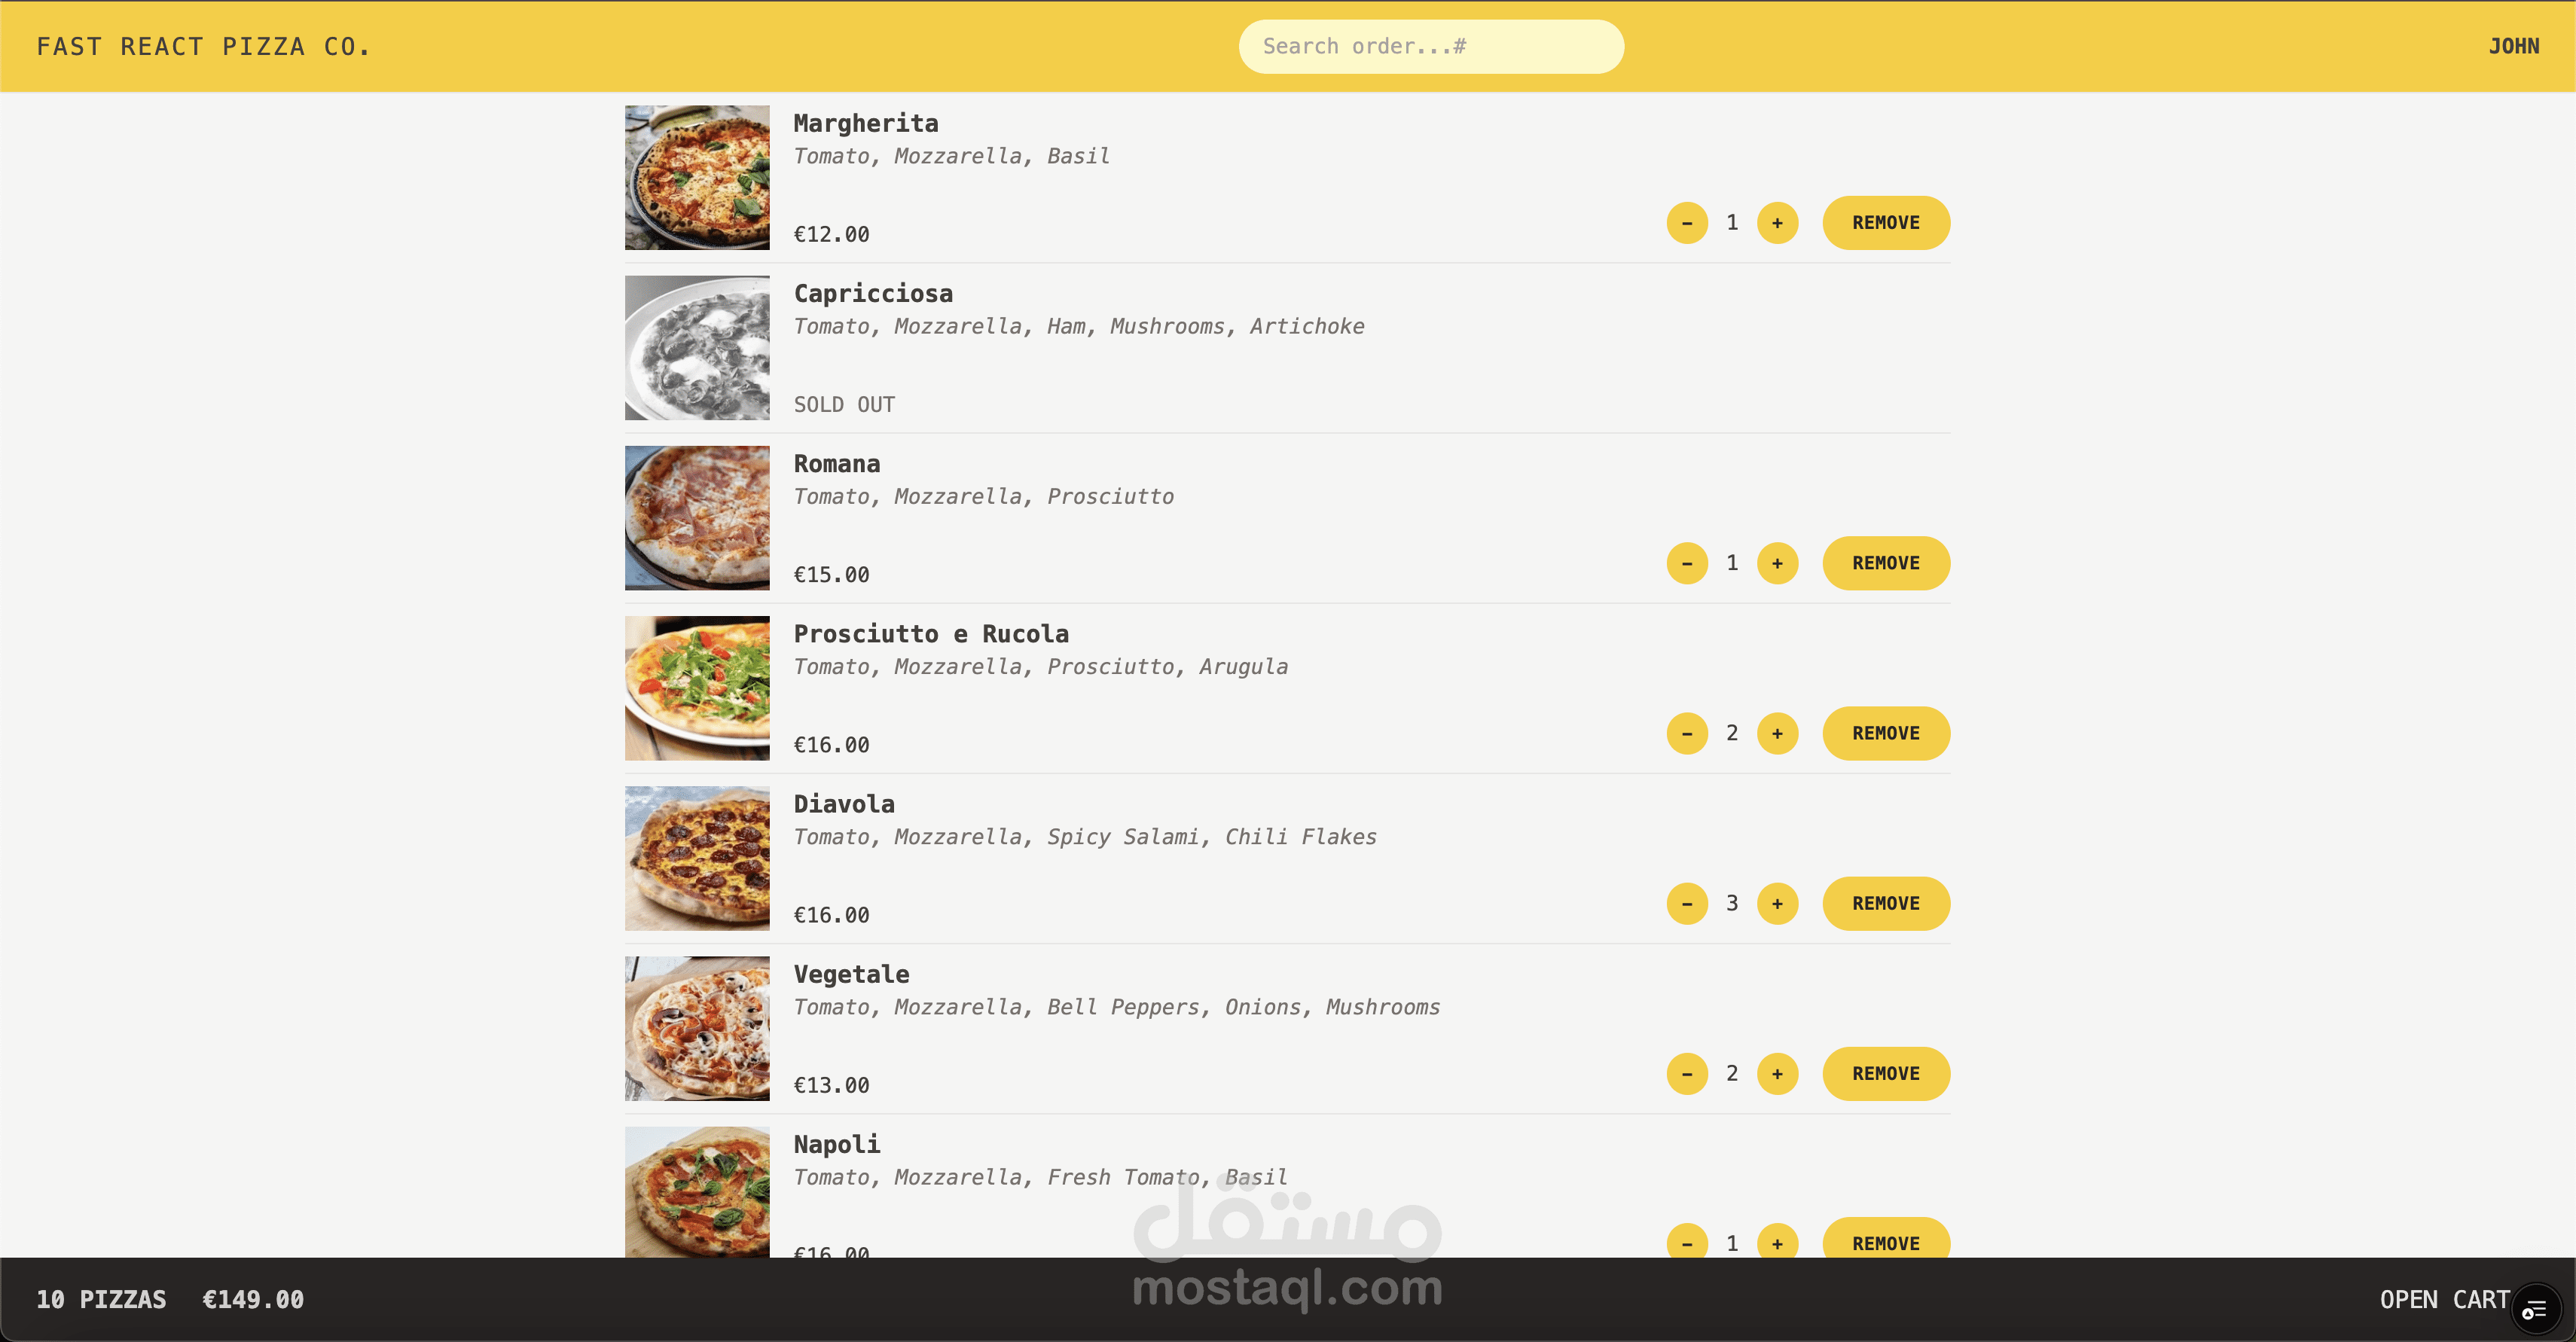The width and height of the screenshot is (2576, 1342).
Task: Increase Romana quantity with plus button
Action: 1777,563
